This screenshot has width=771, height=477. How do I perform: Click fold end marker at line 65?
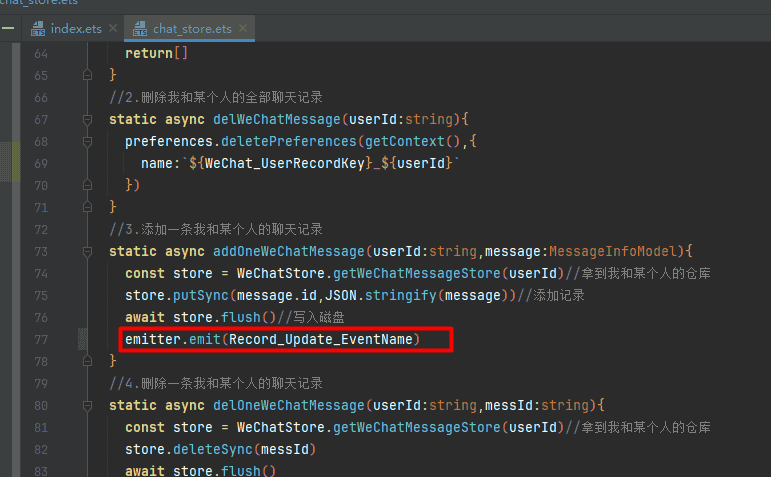pyautogui.click(x=88, y=75)
